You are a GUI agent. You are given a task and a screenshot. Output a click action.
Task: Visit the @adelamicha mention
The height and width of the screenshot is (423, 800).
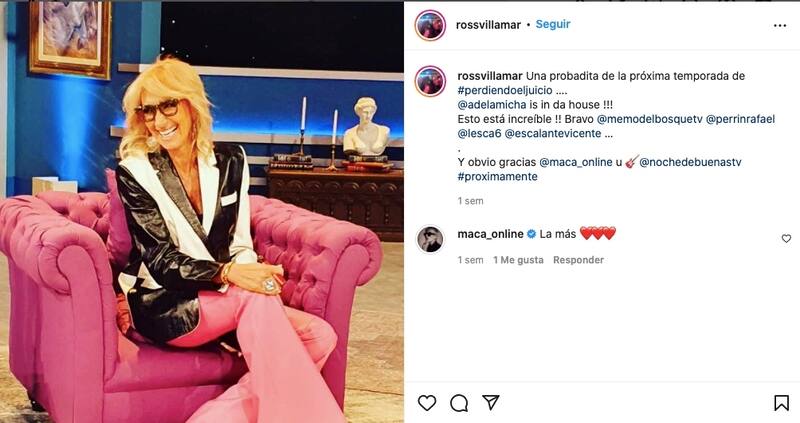click(492, 105)
